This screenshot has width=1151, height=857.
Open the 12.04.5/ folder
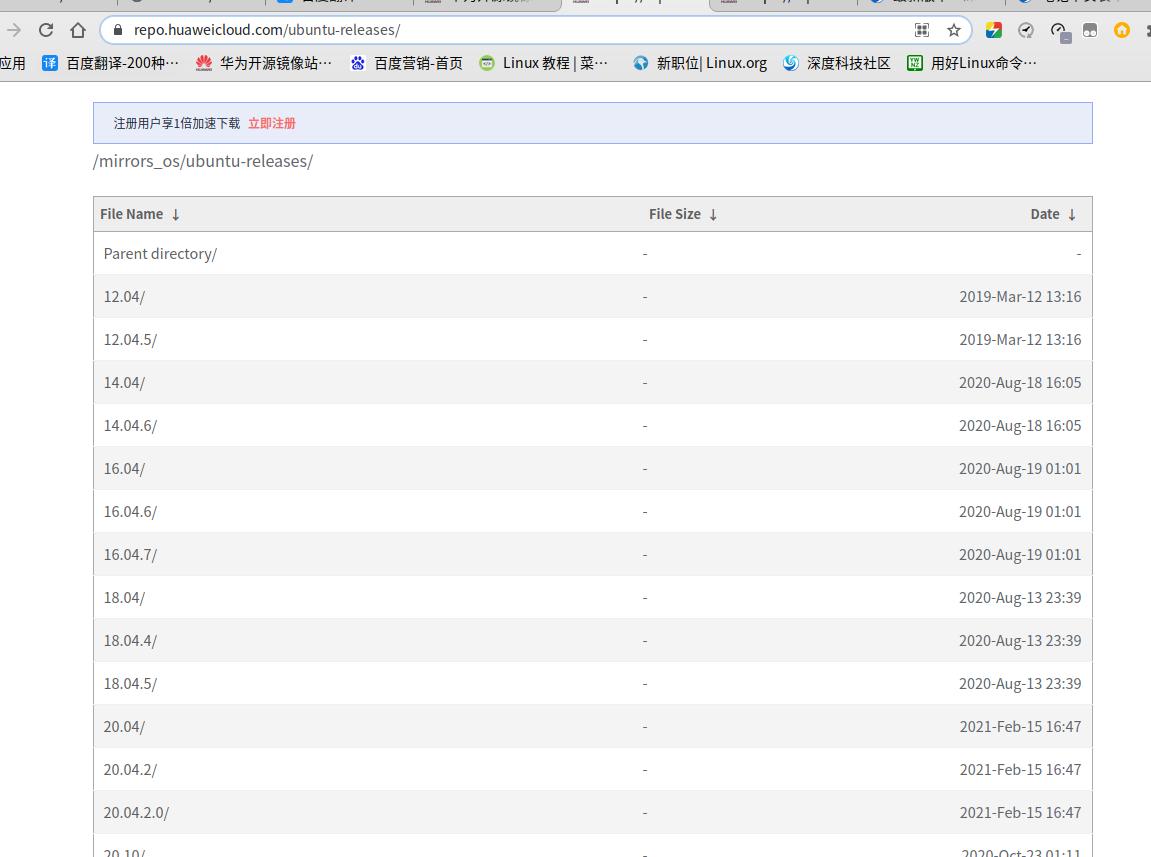click(x=130, y=340)
